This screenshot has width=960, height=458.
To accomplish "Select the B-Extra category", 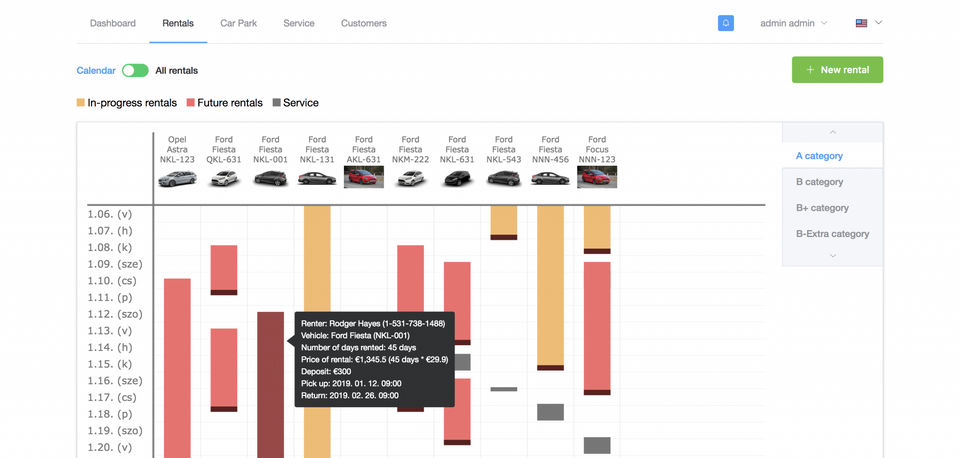I will point(834,234).
